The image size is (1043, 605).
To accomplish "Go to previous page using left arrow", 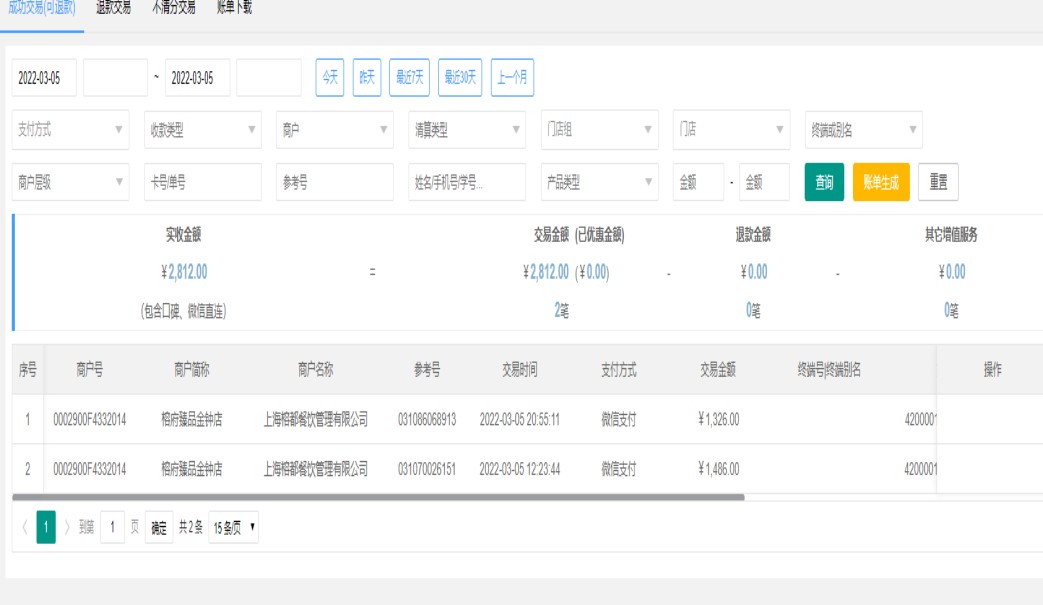I will (x=25, y=527).
